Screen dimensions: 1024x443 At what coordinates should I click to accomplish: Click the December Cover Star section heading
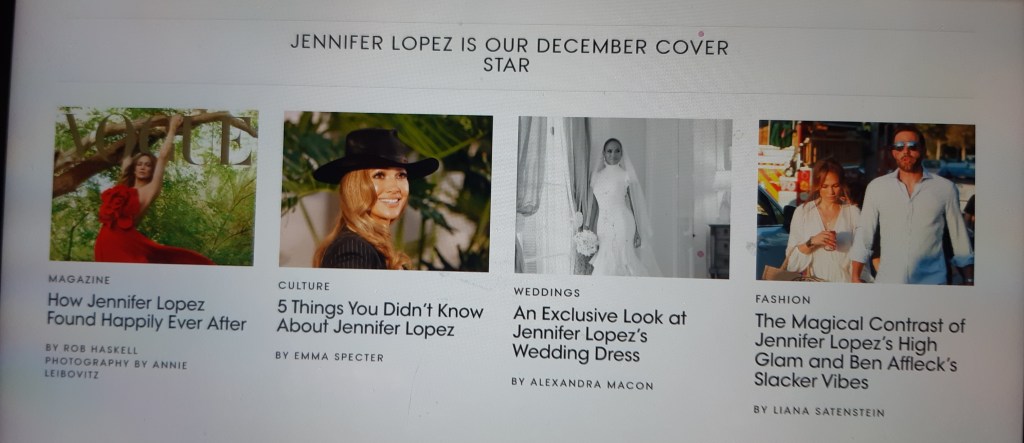(509, 55)
